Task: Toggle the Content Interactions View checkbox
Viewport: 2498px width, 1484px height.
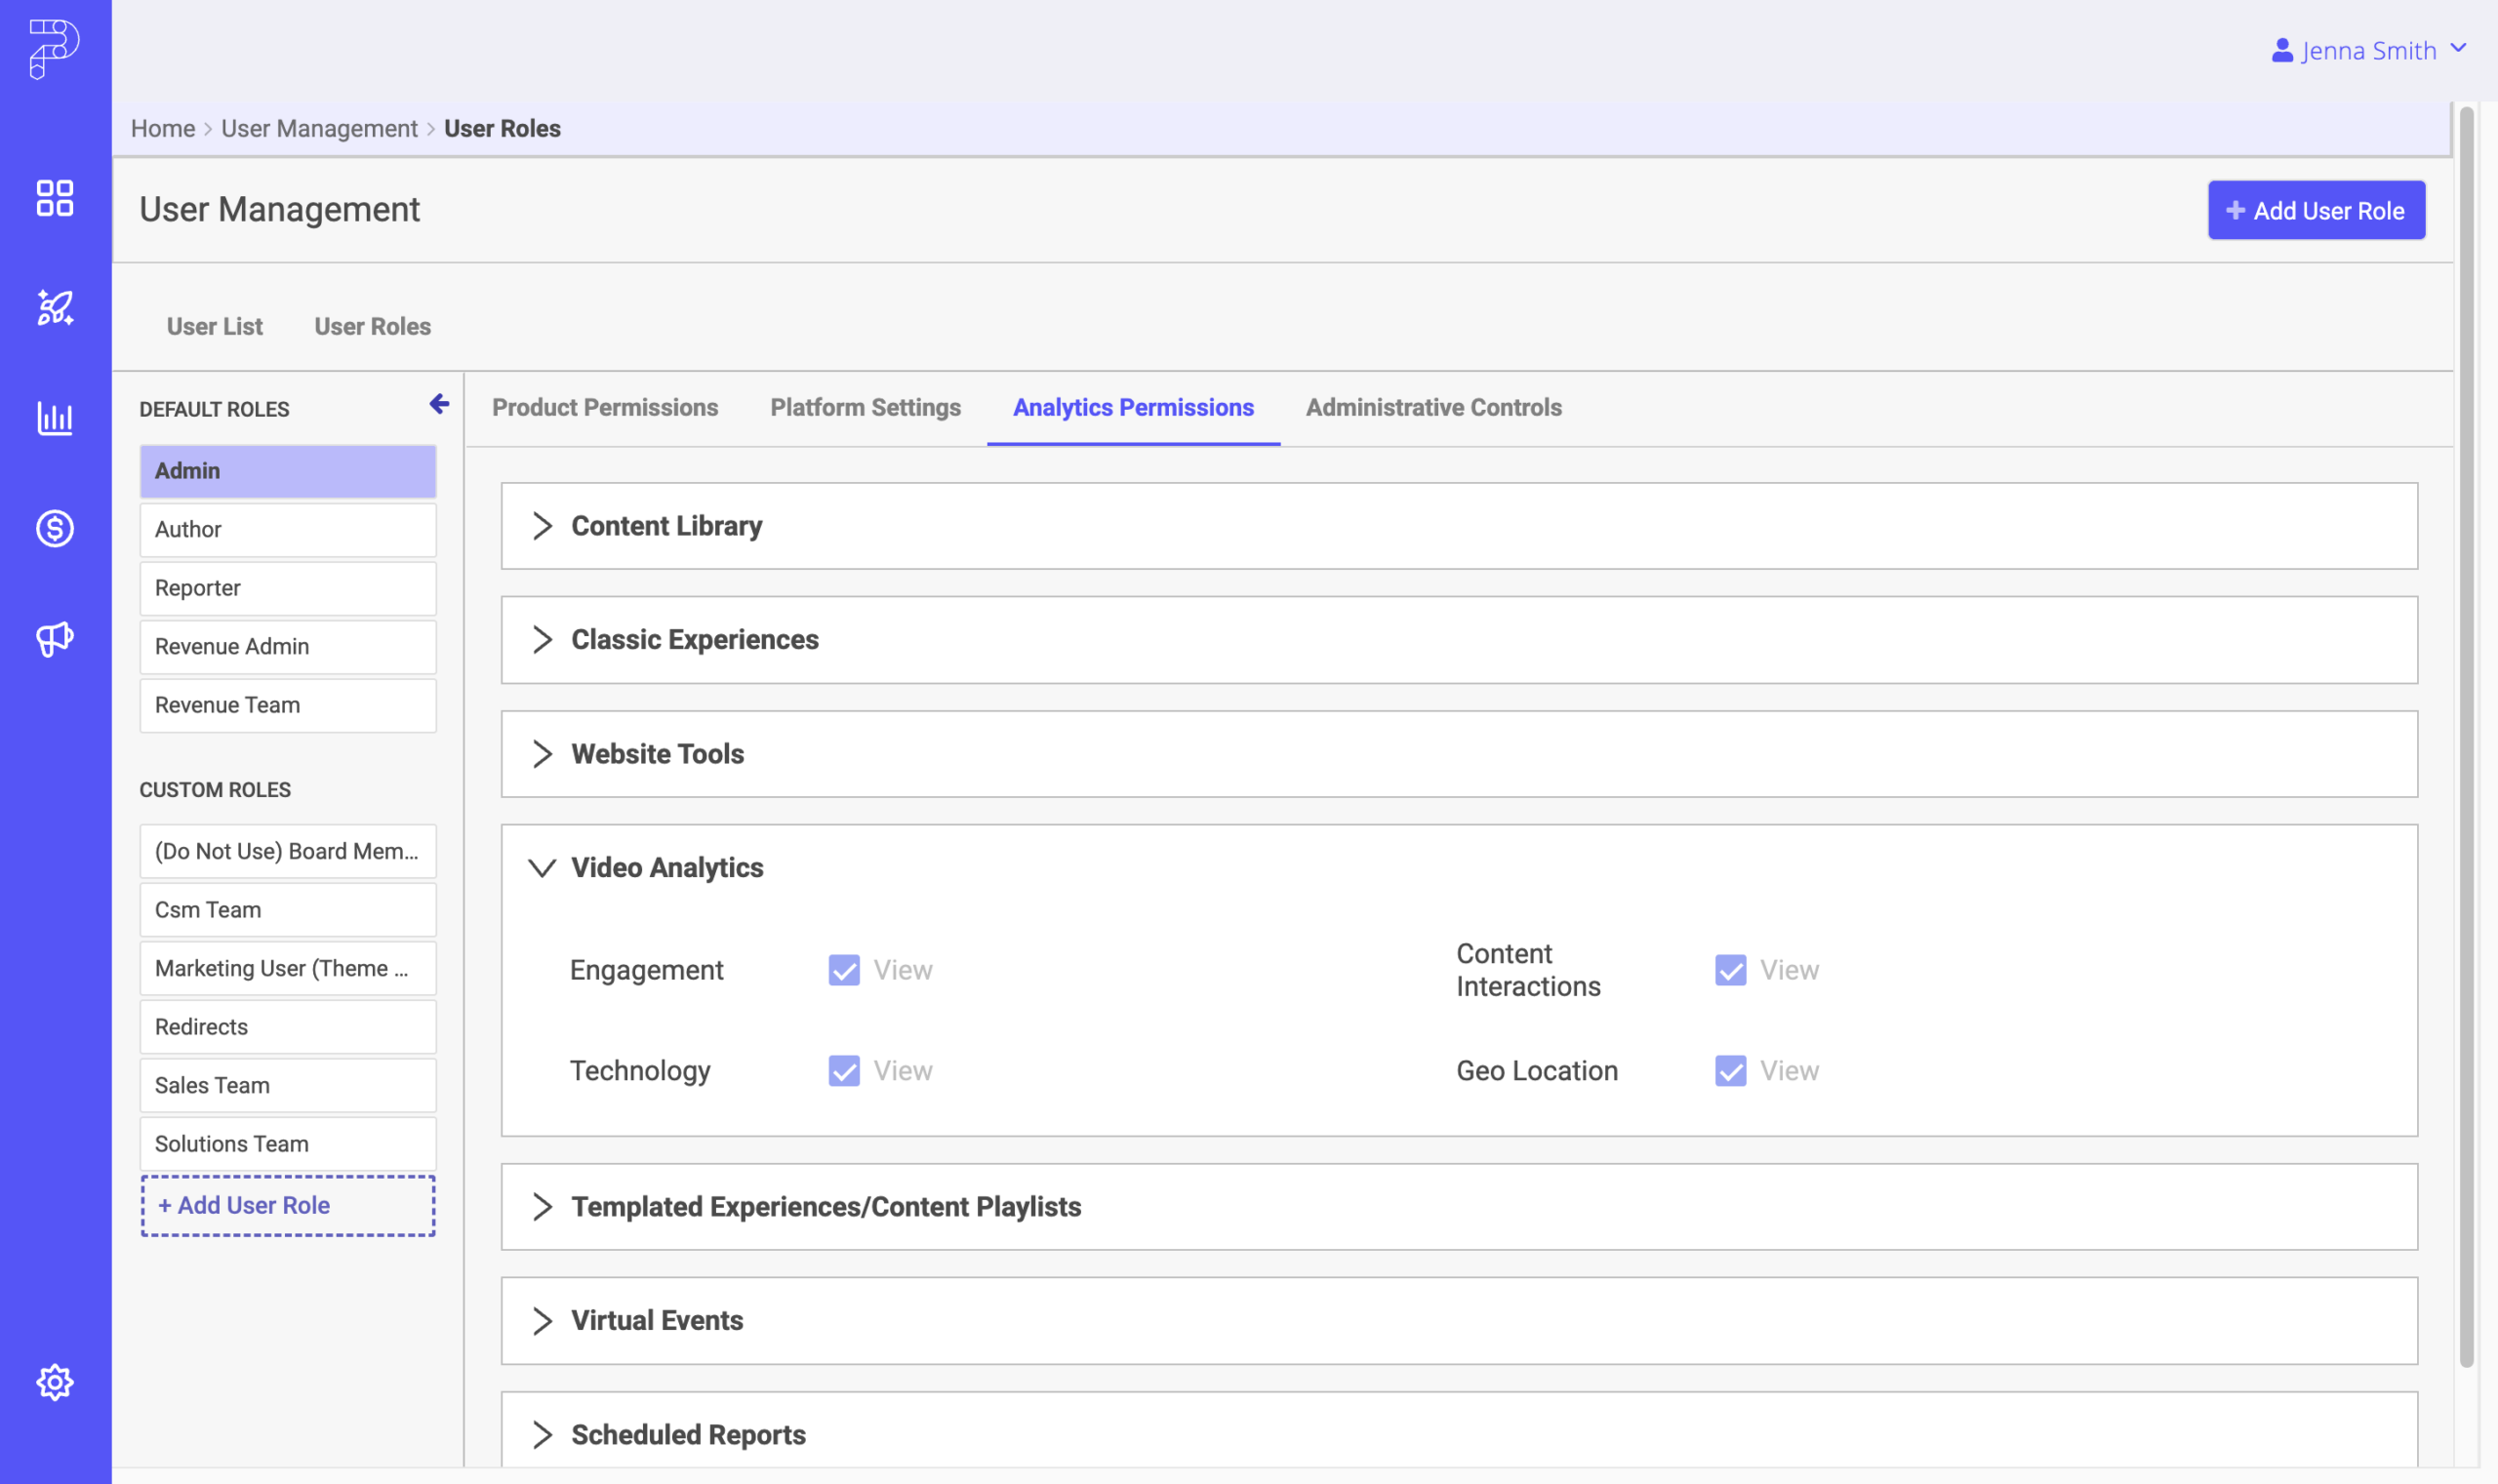Action: point(1731,970)
